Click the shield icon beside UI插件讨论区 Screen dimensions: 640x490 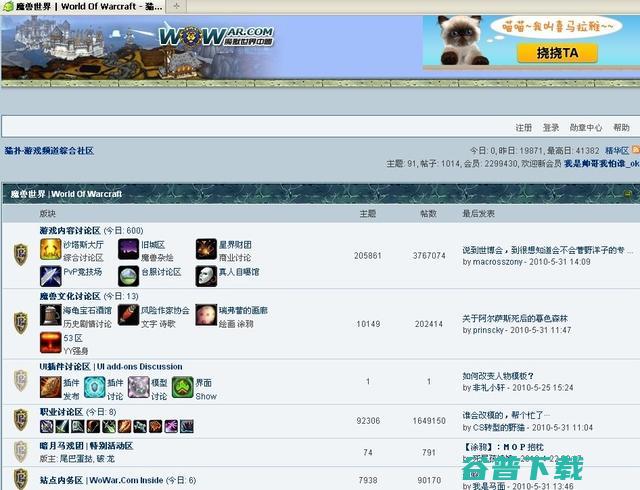(x=21, y=380)
